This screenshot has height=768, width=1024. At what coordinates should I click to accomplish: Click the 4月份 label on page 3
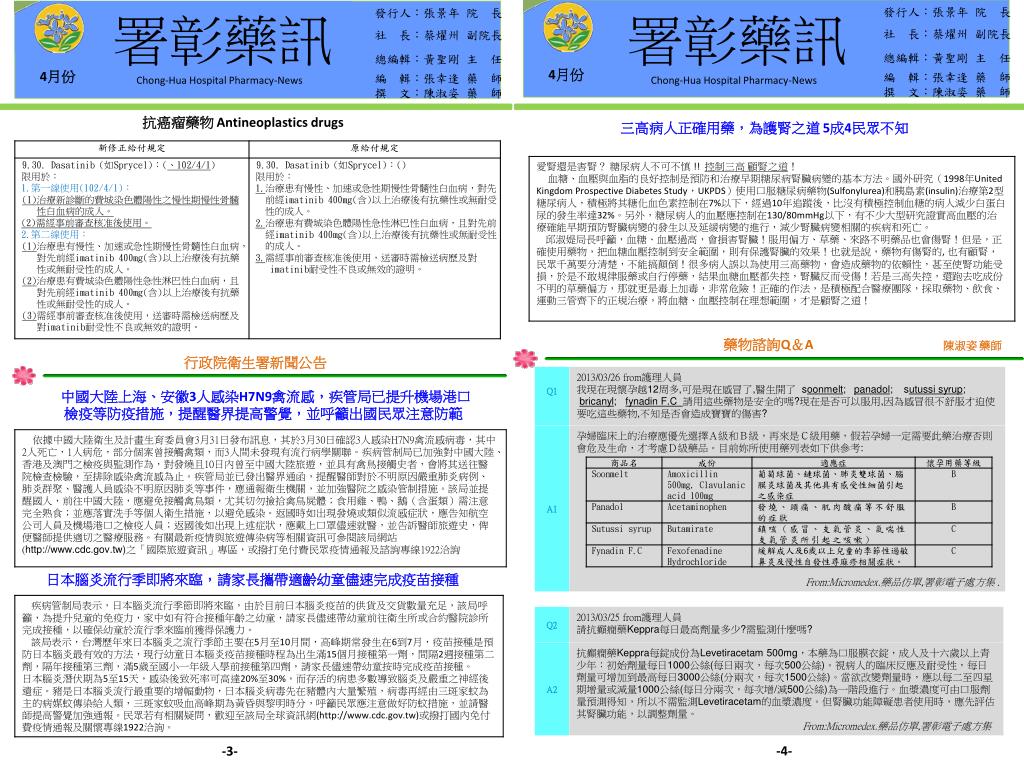(57, 76)
